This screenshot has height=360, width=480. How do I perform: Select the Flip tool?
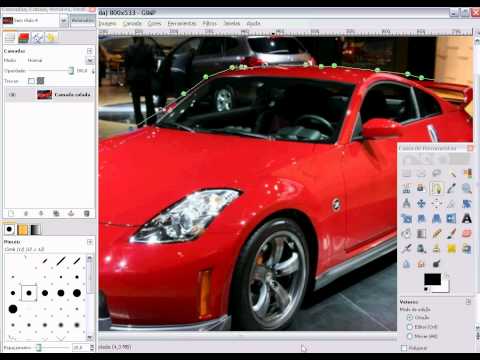(451, 219)
